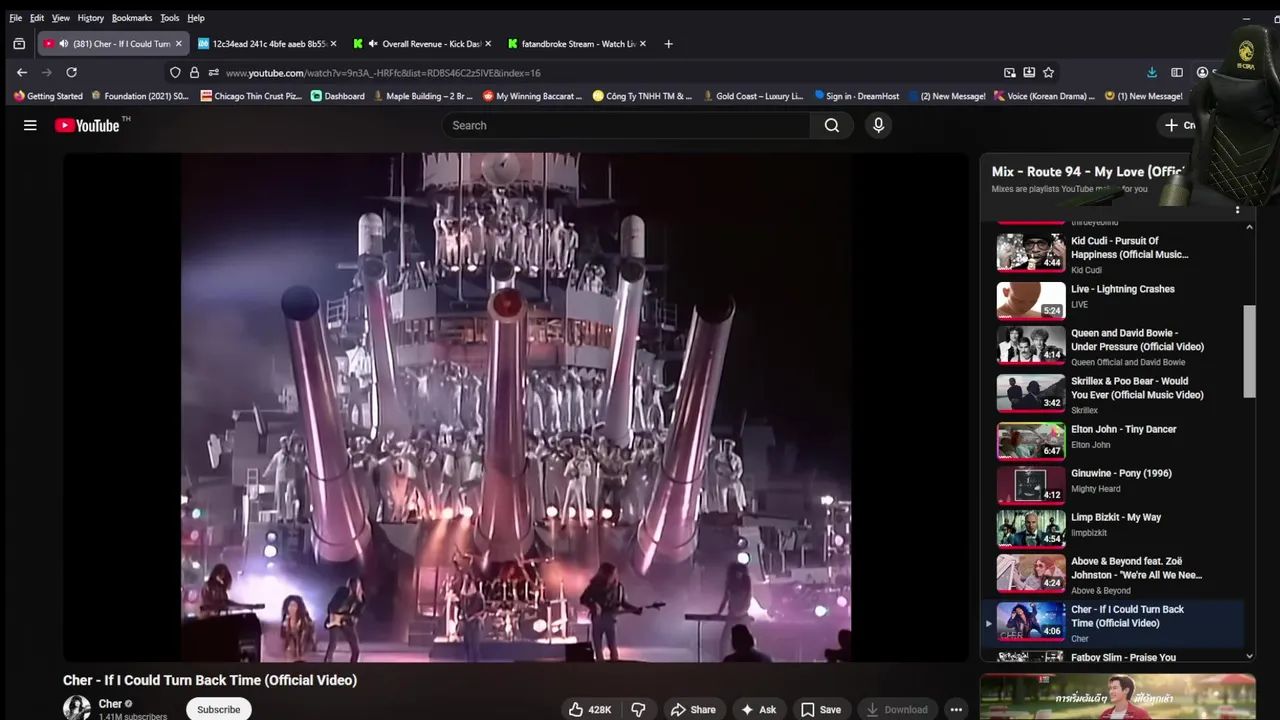Play Above & Beyond feat. Zoë Johnston
1280x720 pixels.
click(x=1112, y=574)
